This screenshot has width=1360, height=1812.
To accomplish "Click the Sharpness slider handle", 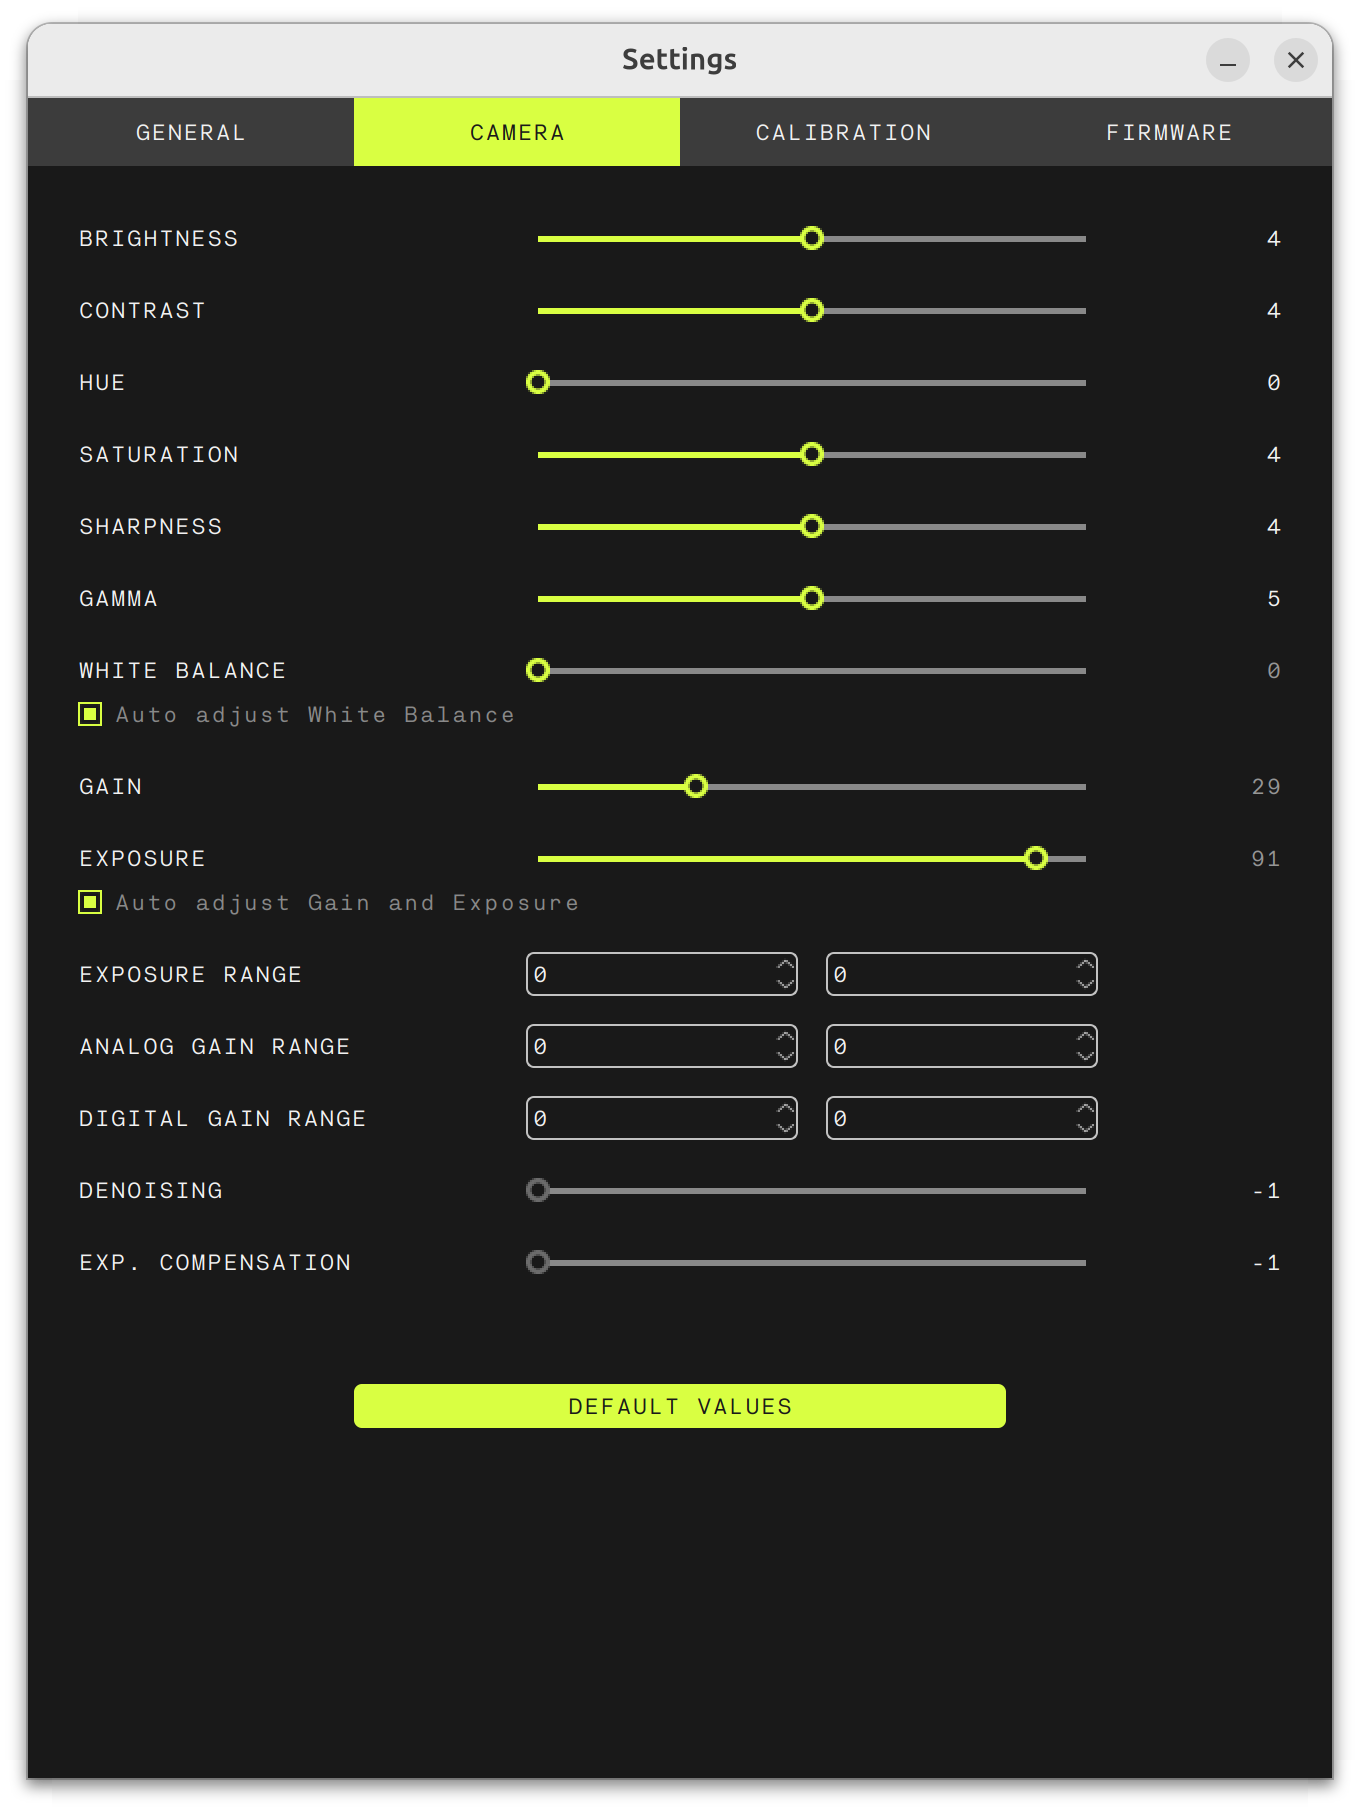I will (x=812, y=526).
